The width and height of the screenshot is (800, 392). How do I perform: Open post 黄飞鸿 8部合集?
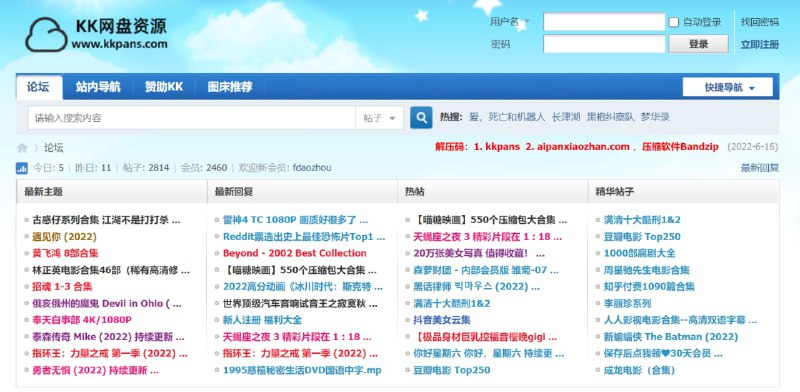coord(65,253)
